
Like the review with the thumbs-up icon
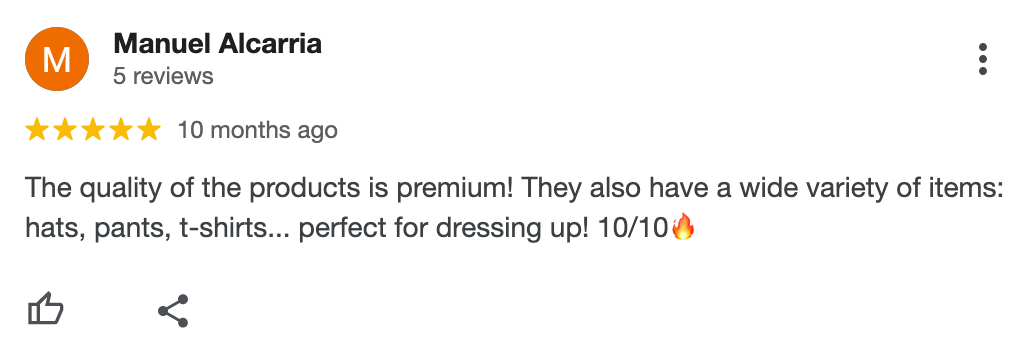pos(46,310)
